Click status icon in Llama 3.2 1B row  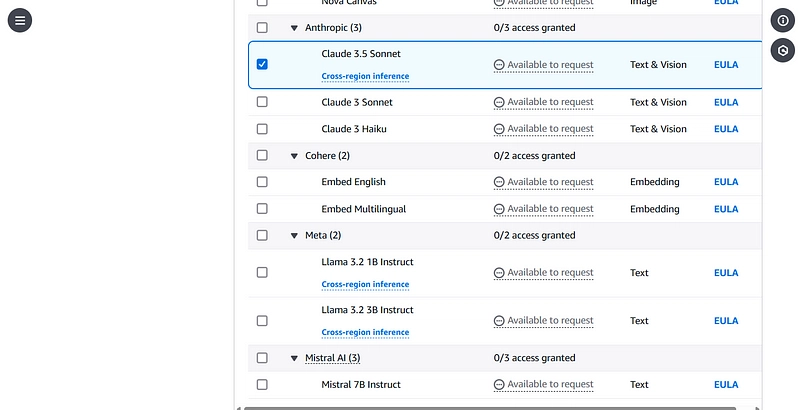tap(499, 273)
